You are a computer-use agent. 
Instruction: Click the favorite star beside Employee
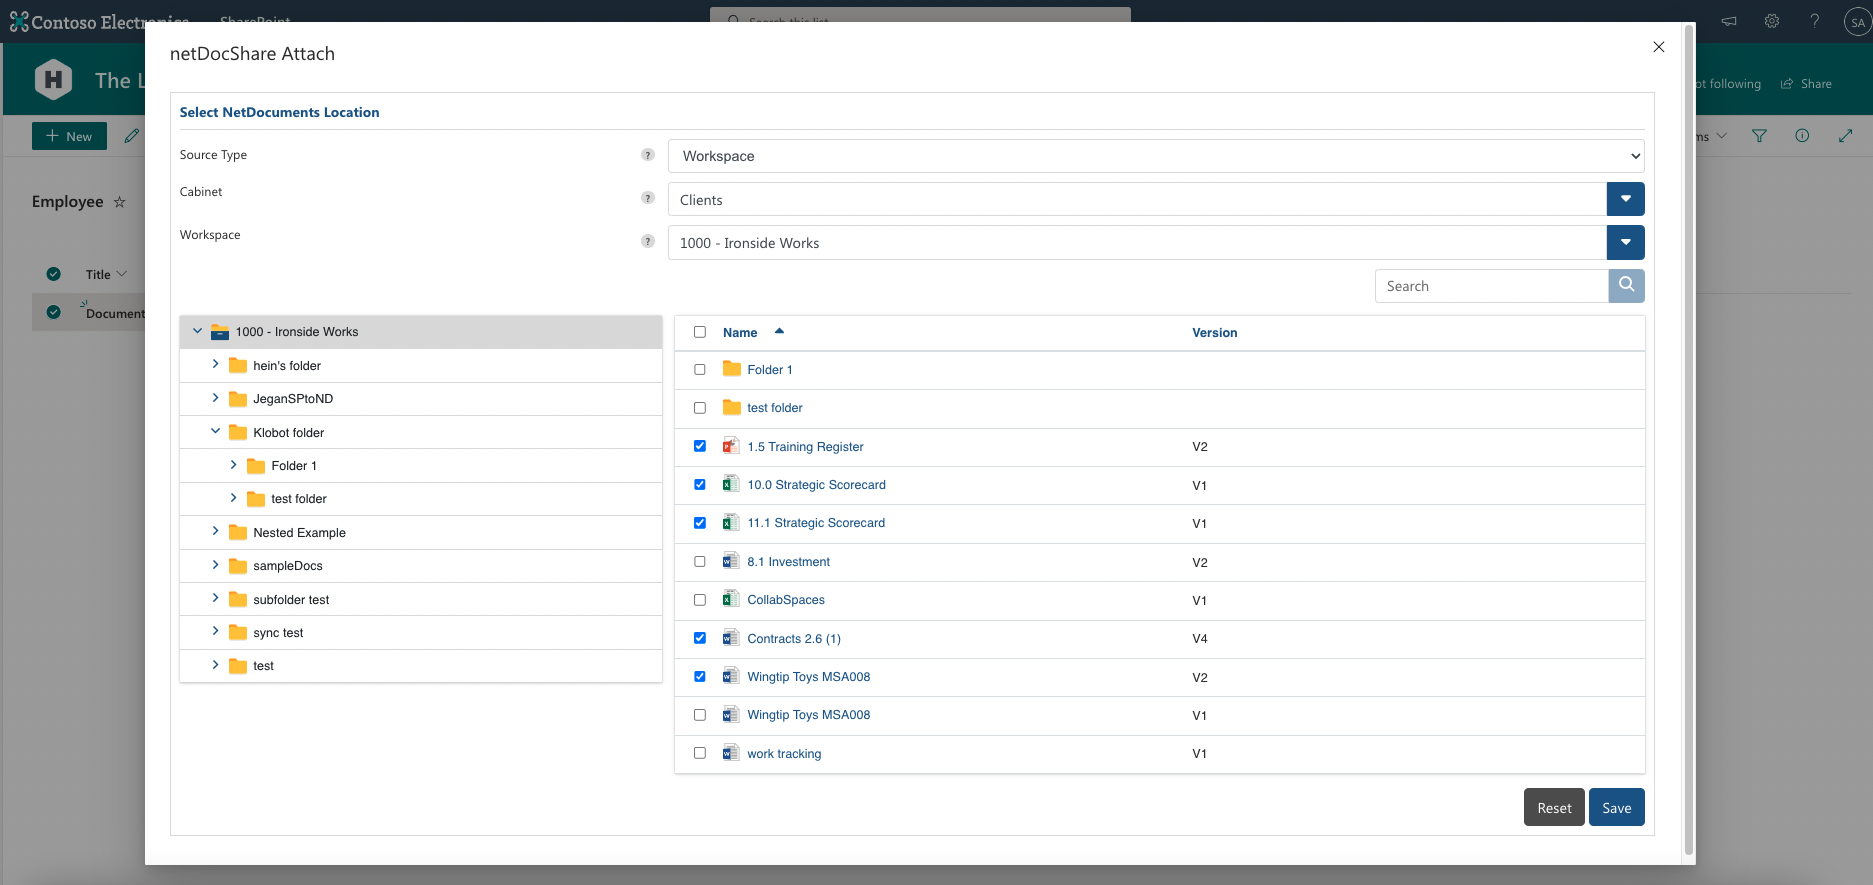(119, 202)
